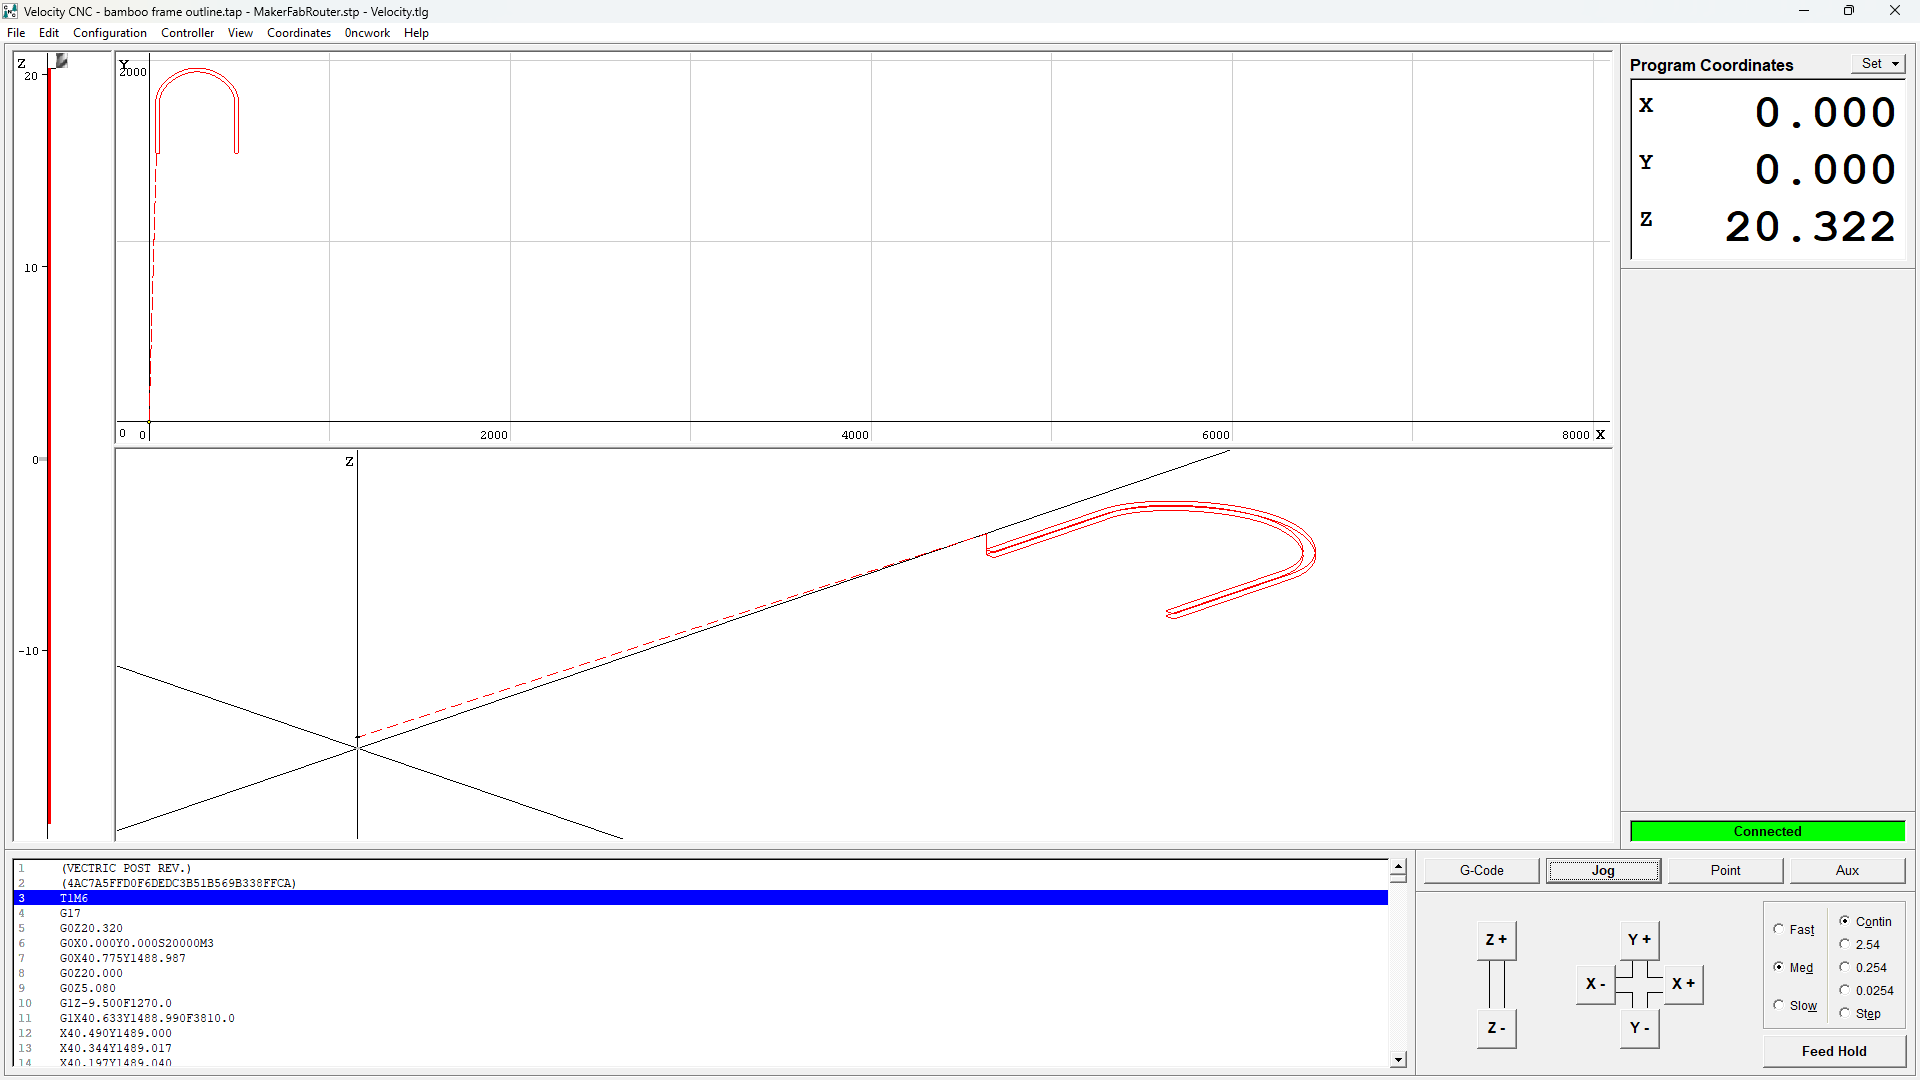Jog the machine with Y-
The width and height of the screenshot is (1920, 1080).
coord(1639,1028)
